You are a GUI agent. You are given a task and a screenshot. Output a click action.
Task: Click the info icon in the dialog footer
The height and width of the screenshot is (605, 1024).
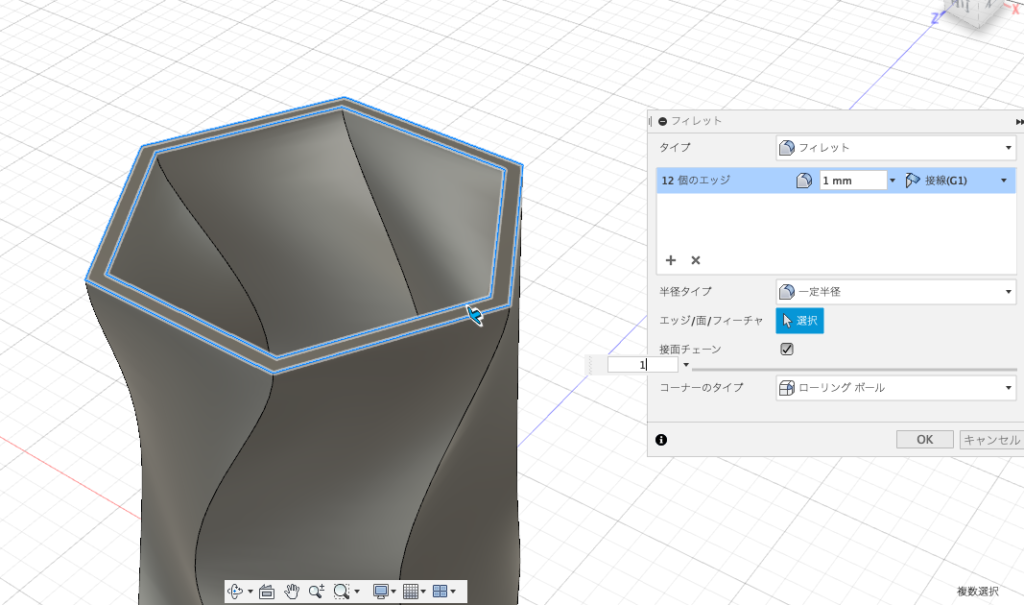(x=661, y=440)
